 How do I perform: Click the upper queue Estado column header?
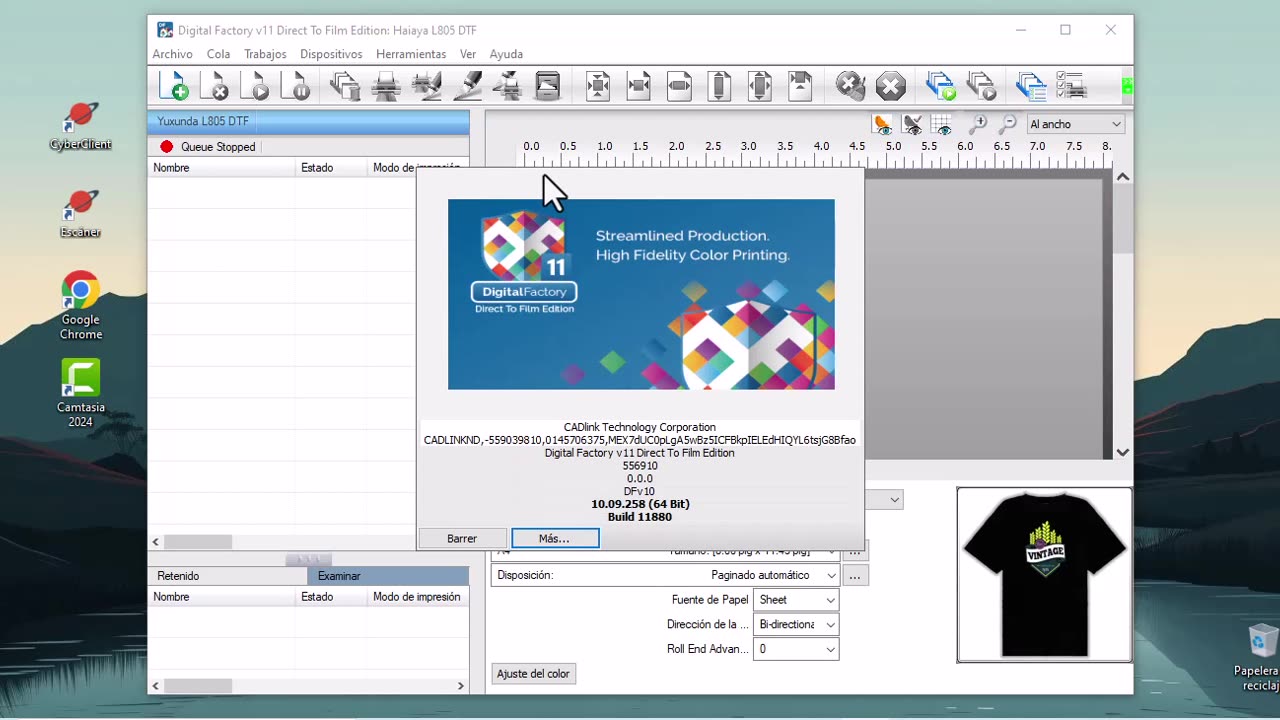pyautogui.click(x=330, y=168)
